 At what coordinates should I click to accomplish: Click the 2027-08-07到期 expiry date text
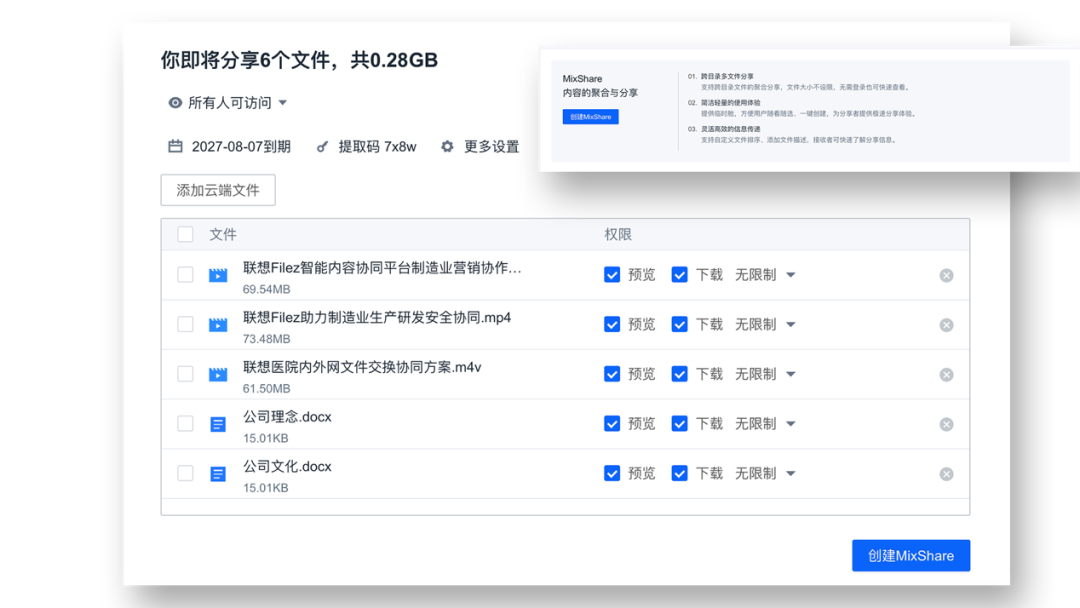[x=241, y=147]
